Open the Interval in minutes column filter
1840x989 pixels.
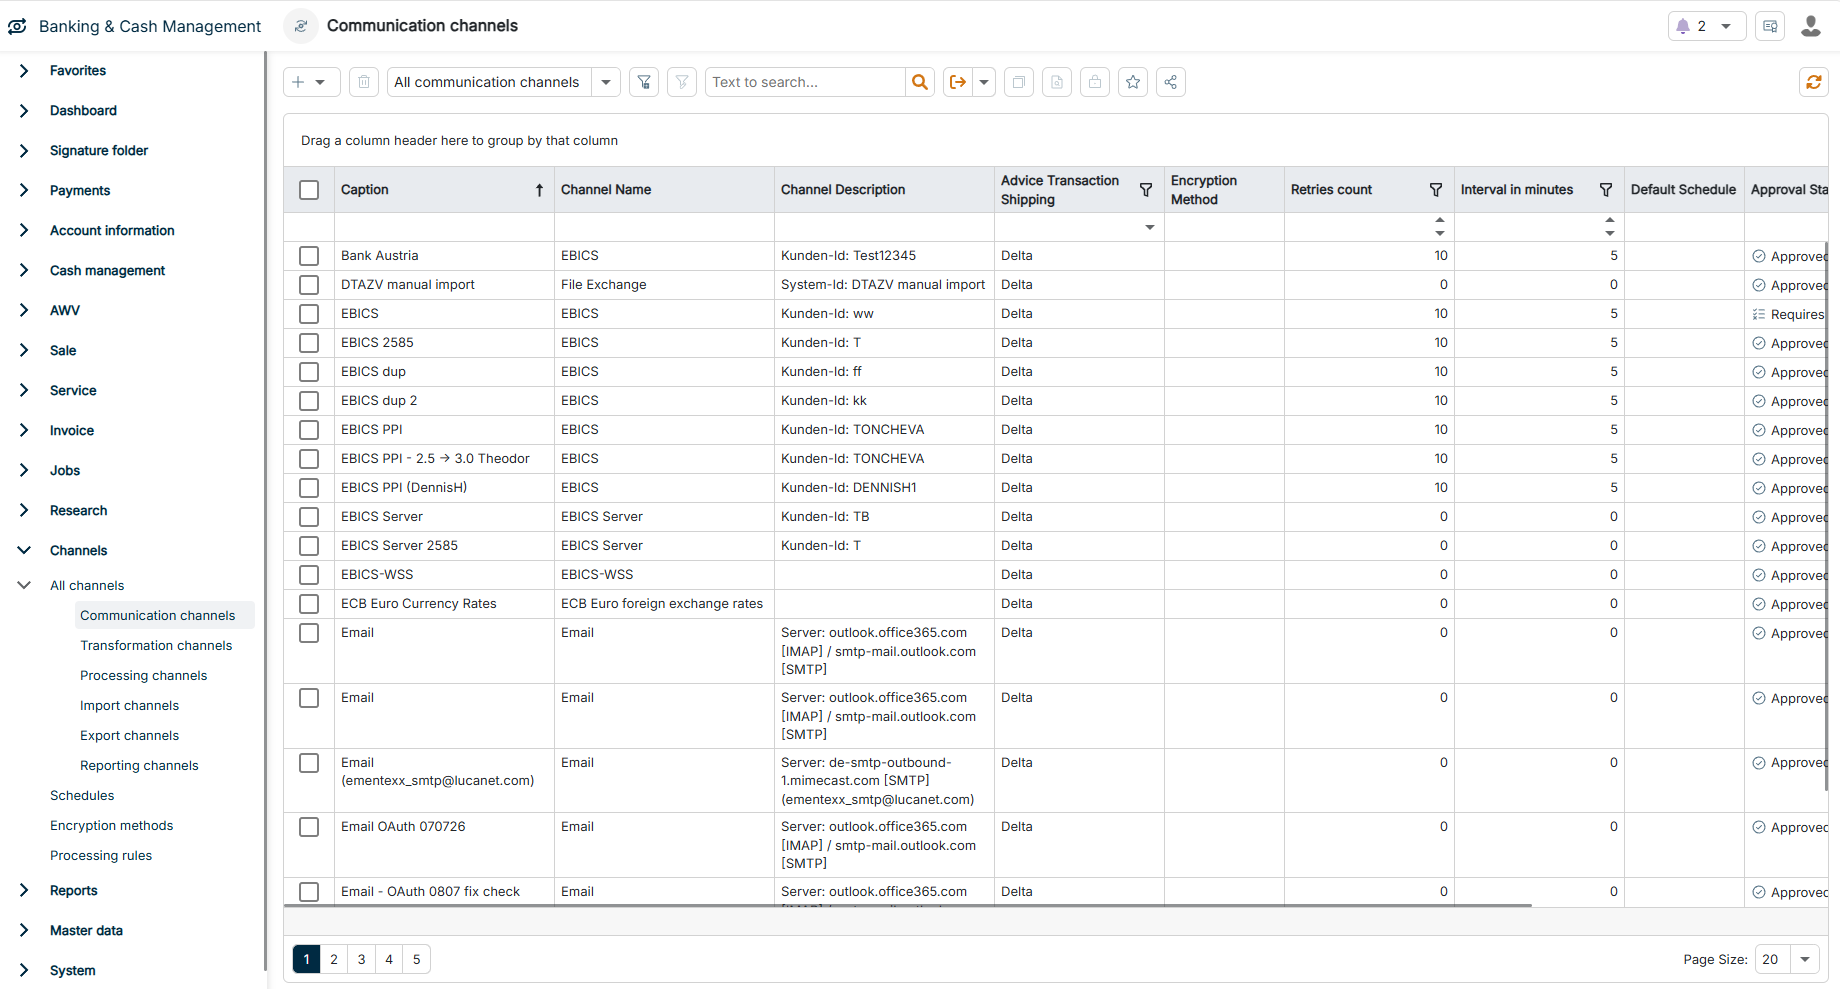coord(1606,190)
